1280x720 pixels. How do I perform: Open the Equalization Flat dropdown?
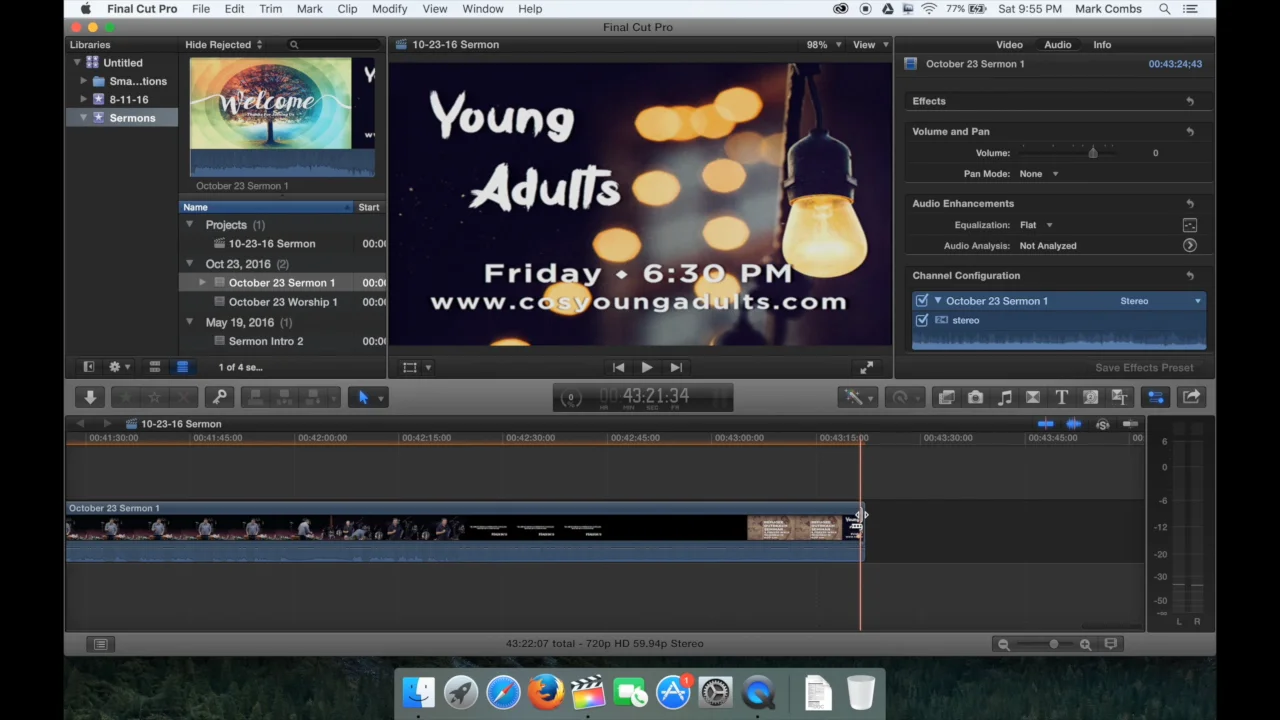(x=1036, y=225)
